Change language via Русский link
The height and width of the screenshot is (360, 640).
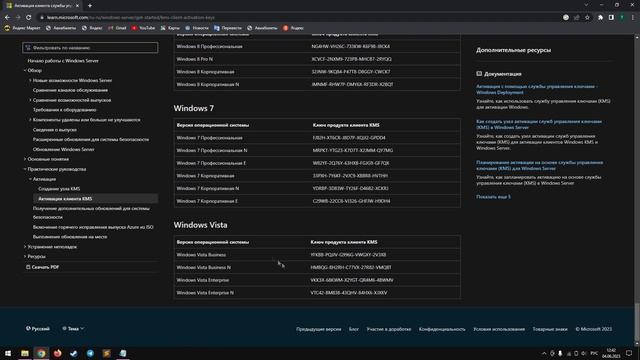[x=38, y=329]
